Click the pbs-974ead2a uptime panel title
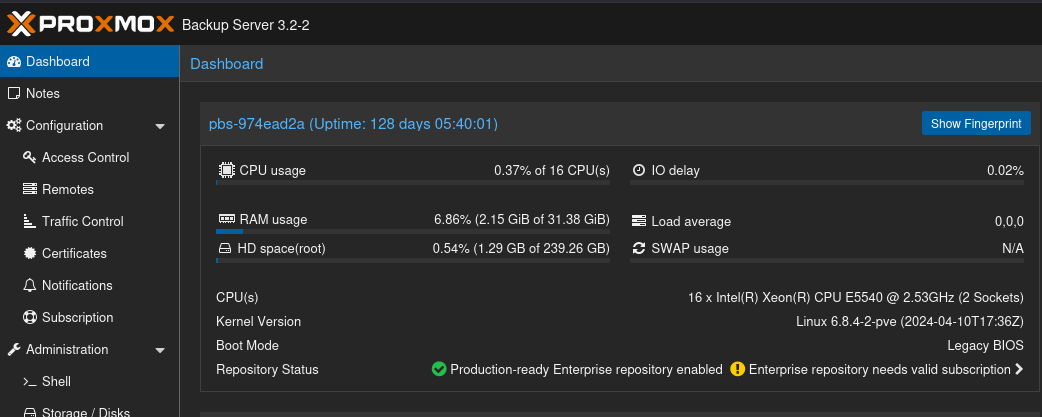Viewport: 1042px width, 417px height. click(x=353, y=124)
